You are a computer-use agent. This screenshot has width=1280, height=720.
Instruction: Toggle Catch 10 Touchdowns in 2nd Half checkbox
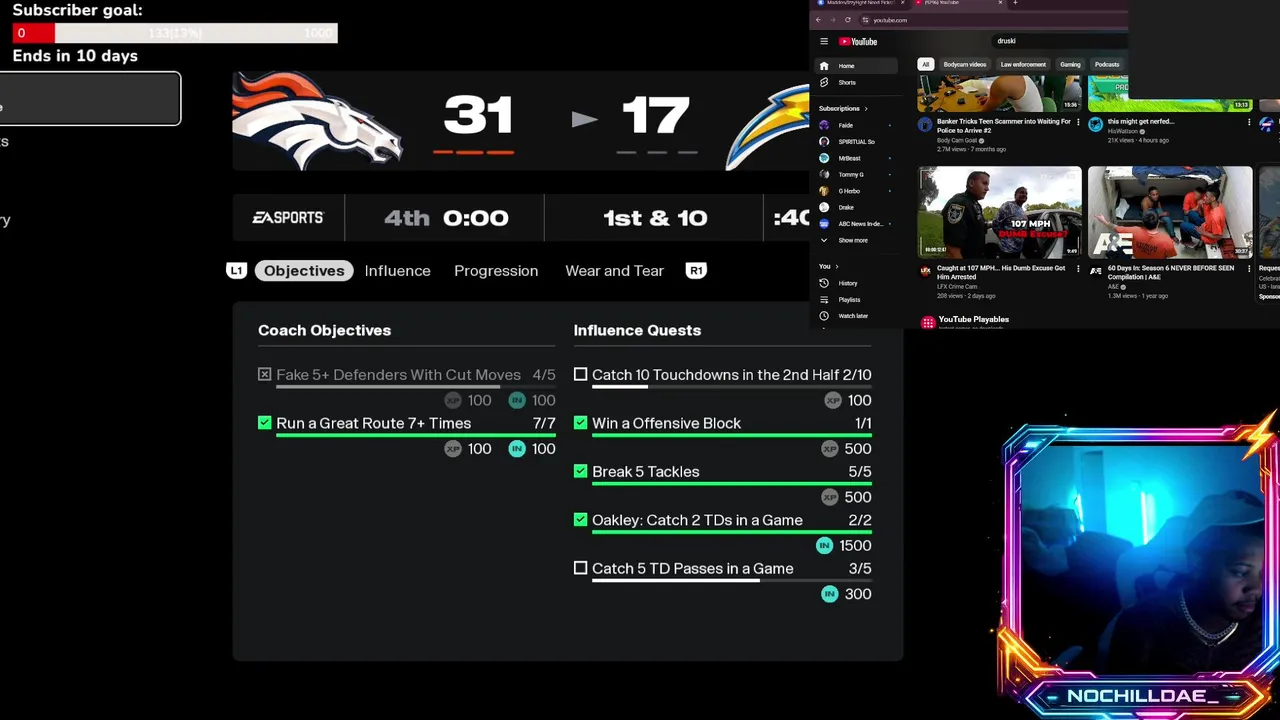point(580,374)
